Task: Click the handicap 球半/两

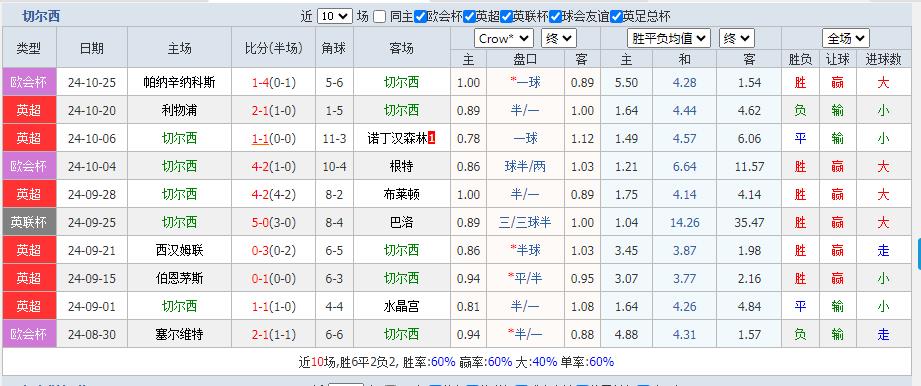Action: [x=525, y=167]
